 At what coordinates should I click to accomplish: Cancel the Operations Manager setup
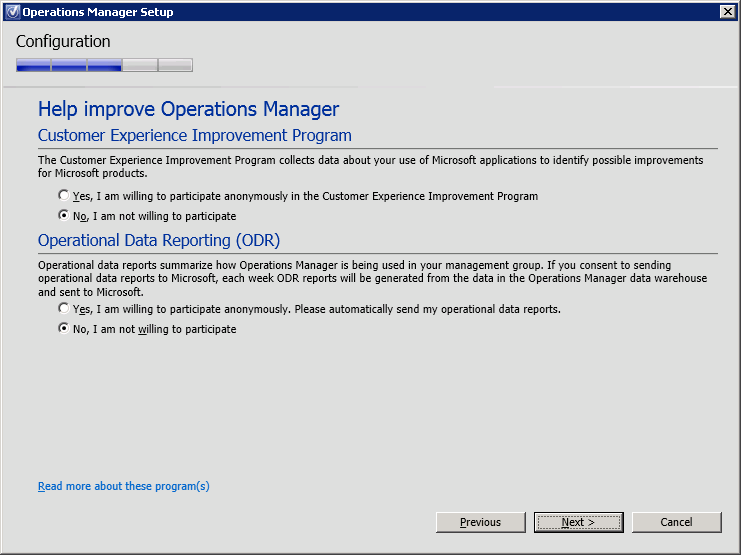click(676, 522)
